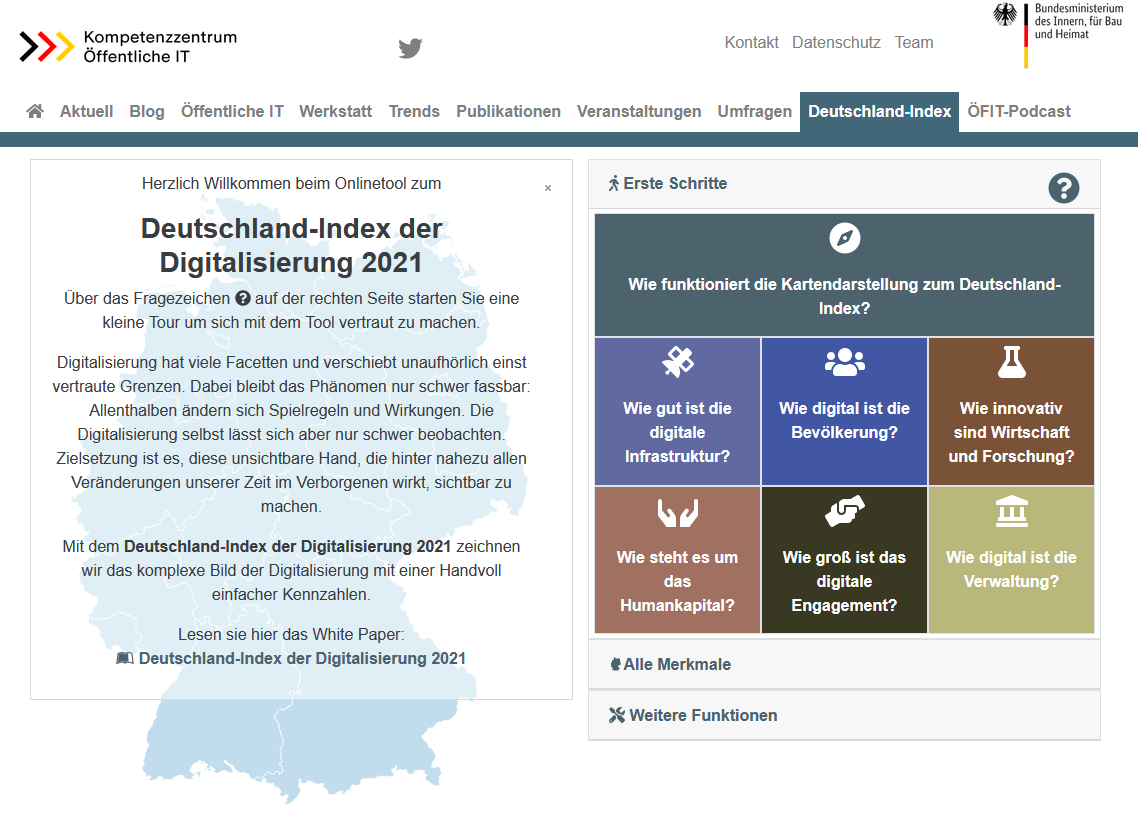Screen dimensions: 1138x820
Task: Open the Twitter bird icon link
Action: click(x=410, y=48)
